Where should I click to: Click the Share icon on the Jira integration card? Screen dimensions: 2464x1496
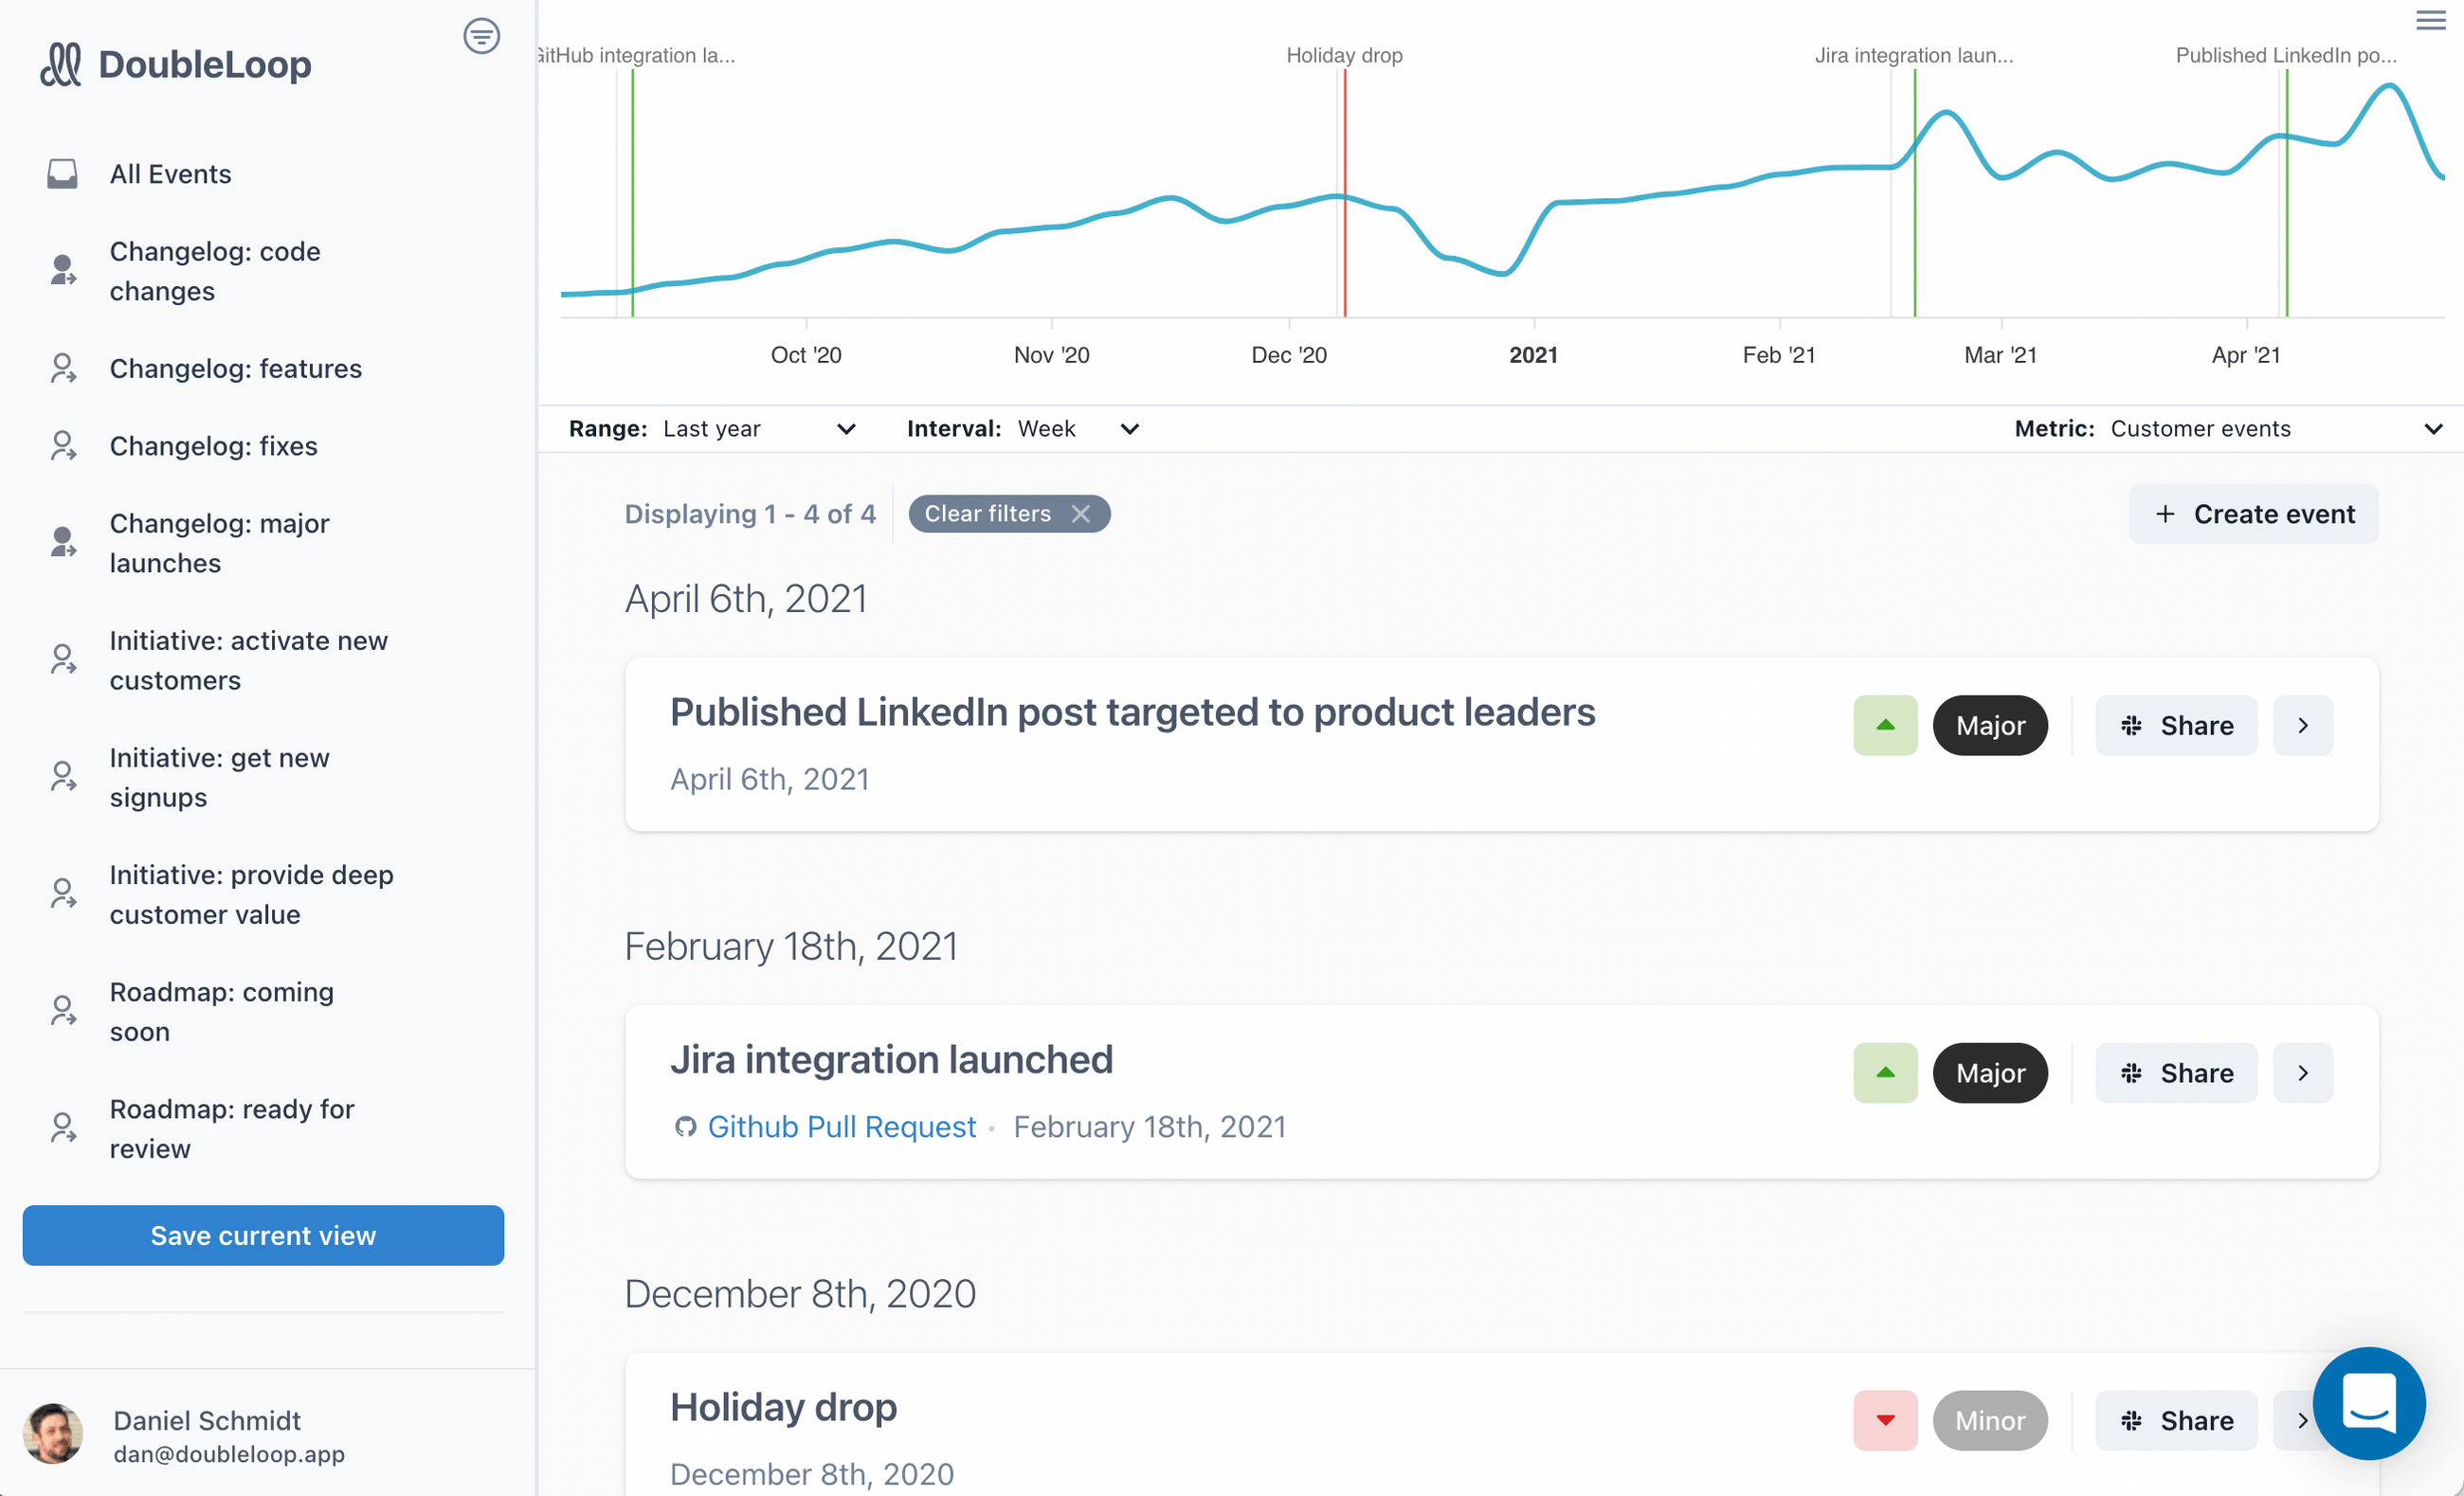(x=2133, y=1072)
